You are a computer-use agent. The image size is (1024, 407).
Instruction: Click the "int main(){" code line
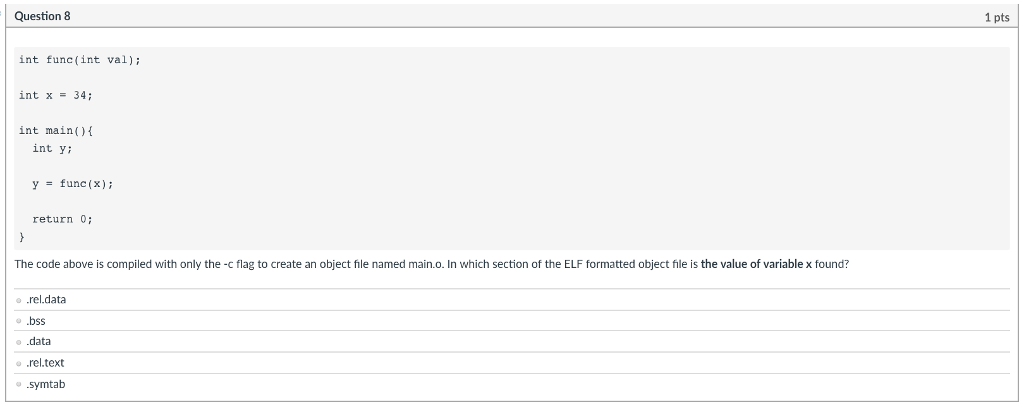tap(56, 131)
